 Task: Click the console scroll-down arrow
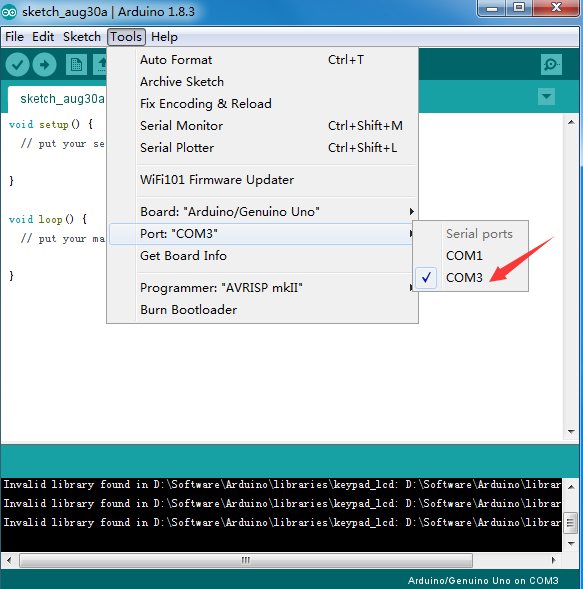coord(571,544)
